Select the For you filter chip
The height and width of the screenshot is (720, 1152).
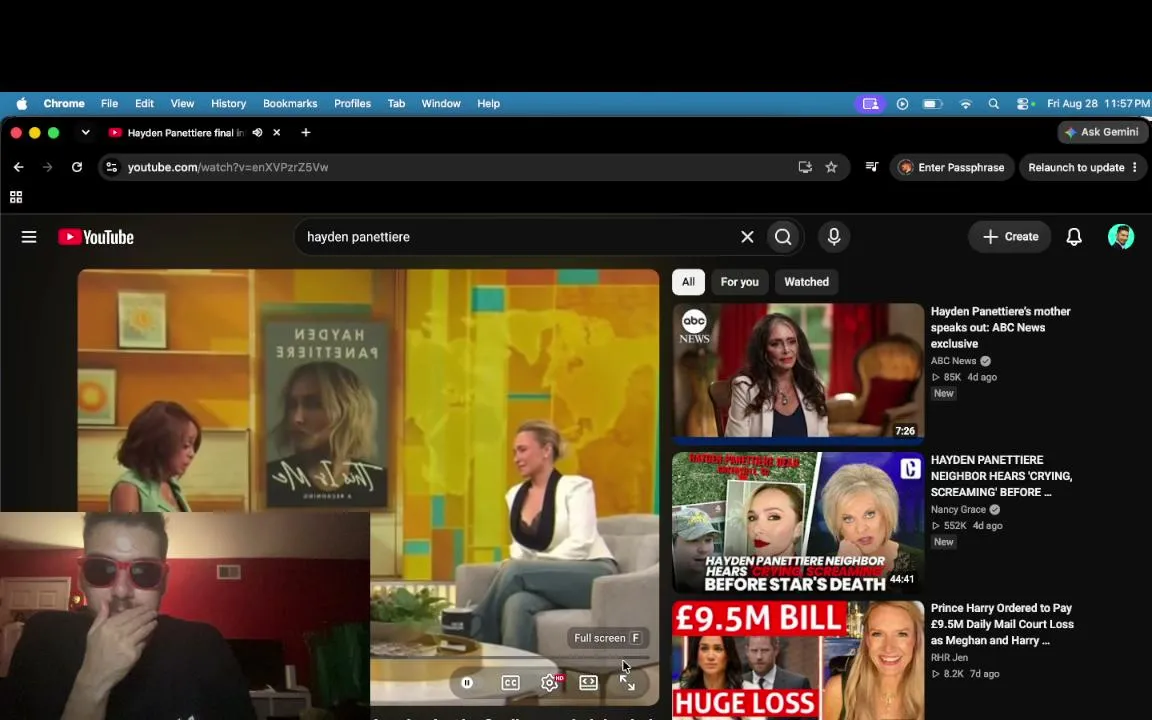pos(740,282)
